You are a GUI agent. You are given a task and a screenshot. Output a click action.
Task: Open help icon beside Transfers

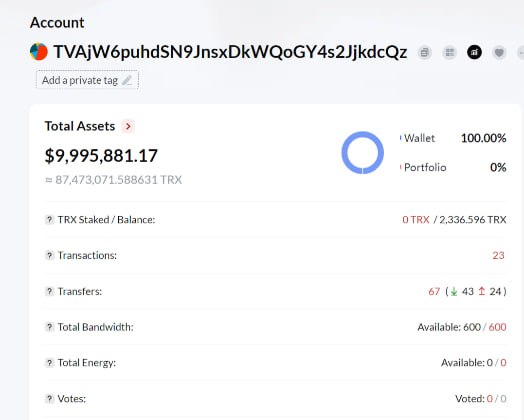tap(49, 291)
